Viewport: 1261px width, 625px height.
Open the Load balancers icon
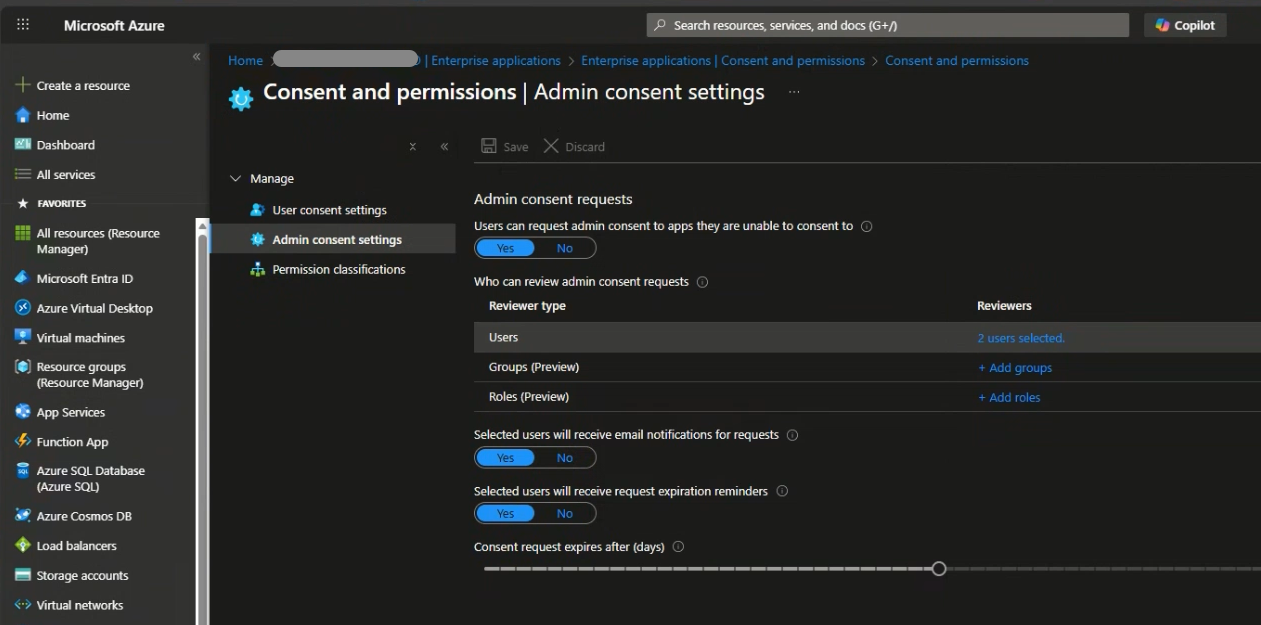[23, 545]
